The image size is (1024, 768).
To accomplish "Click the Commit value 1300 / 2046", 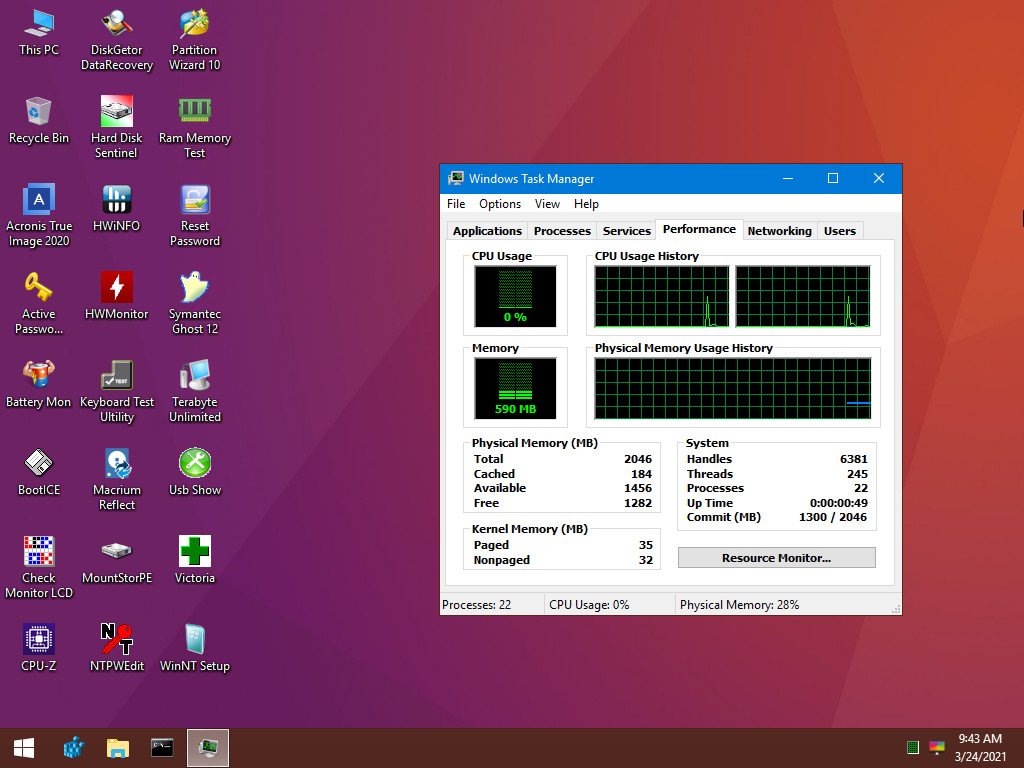I will (x=833, y=517).
